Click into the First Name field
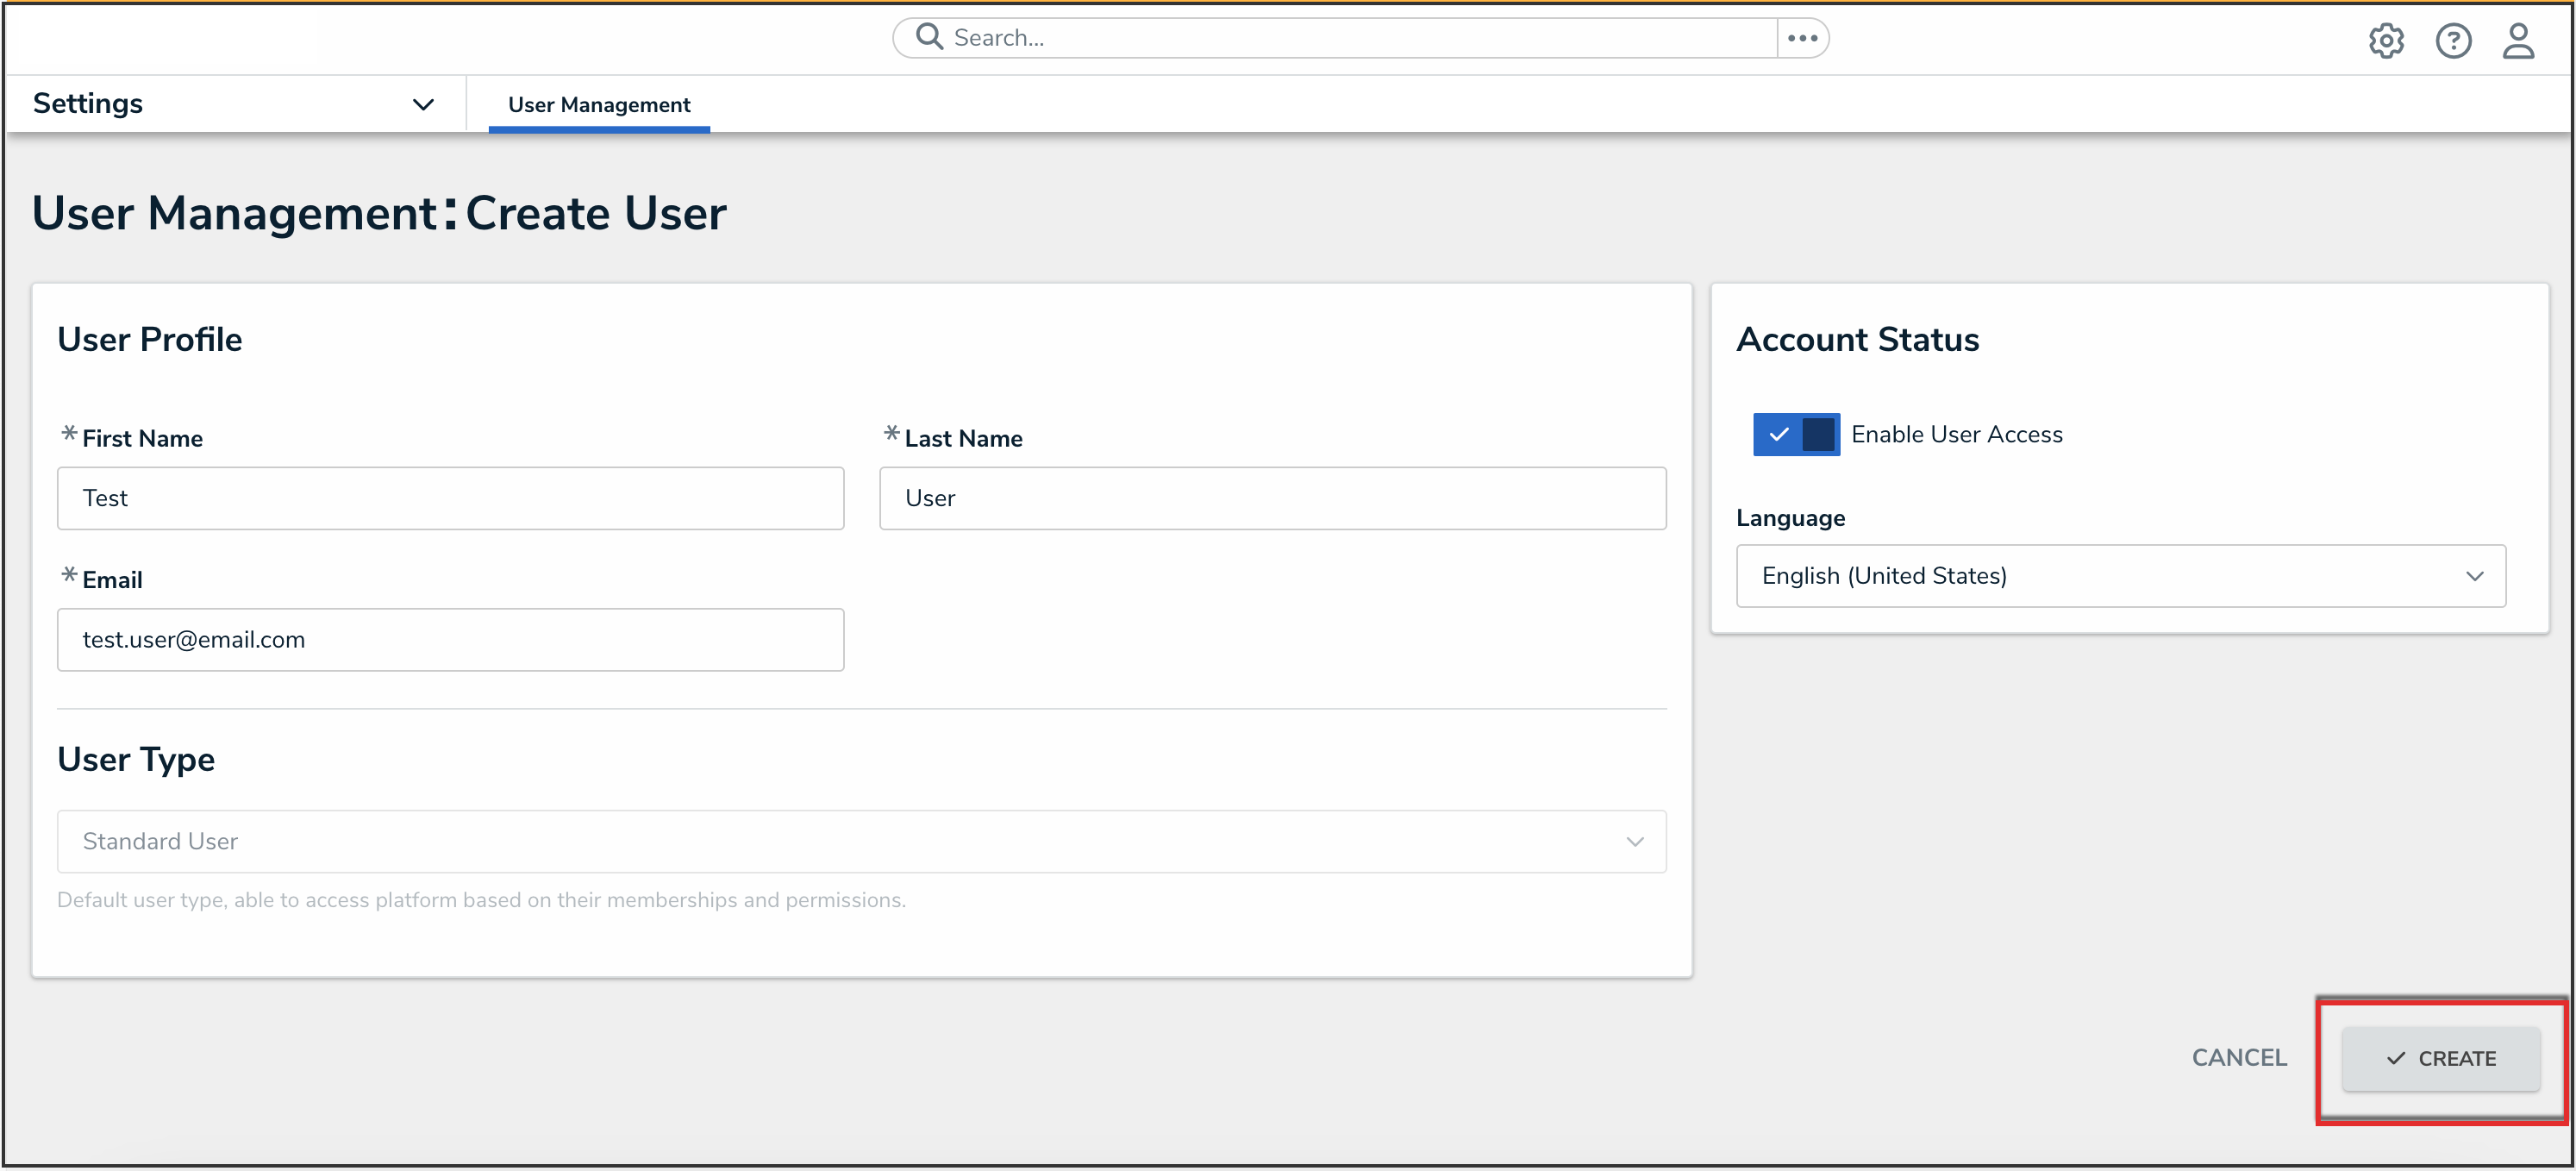This screenshot has height=1171, width=2576. [450, 498]
